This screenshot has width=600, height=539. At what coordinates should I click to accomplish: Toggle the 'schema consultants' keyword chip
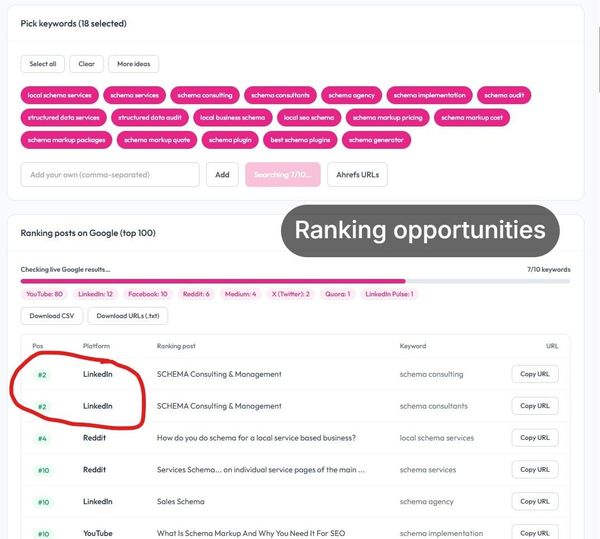pyautogui.click(x=280, y=95)
